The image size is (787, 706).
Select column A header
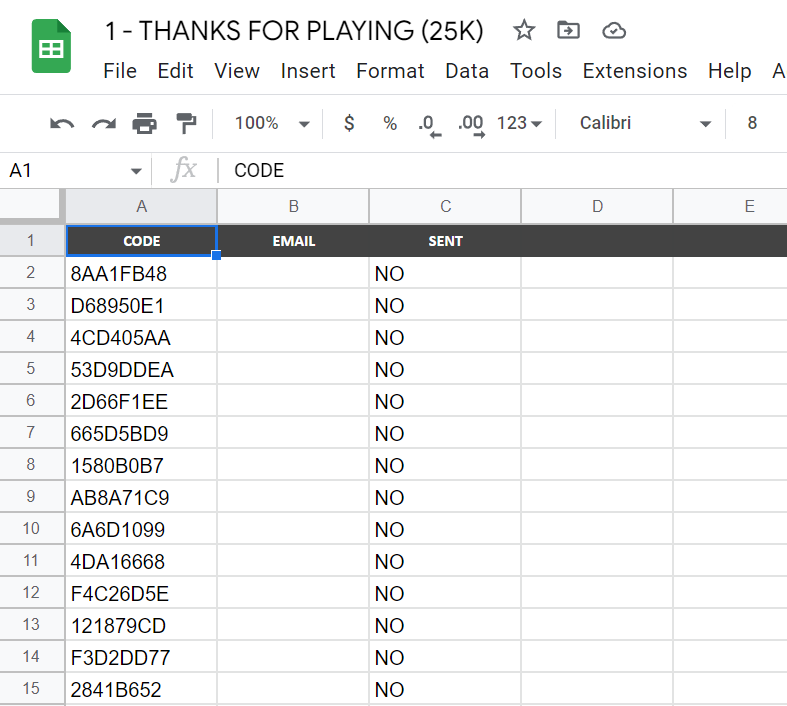click(x=142, y=206)
